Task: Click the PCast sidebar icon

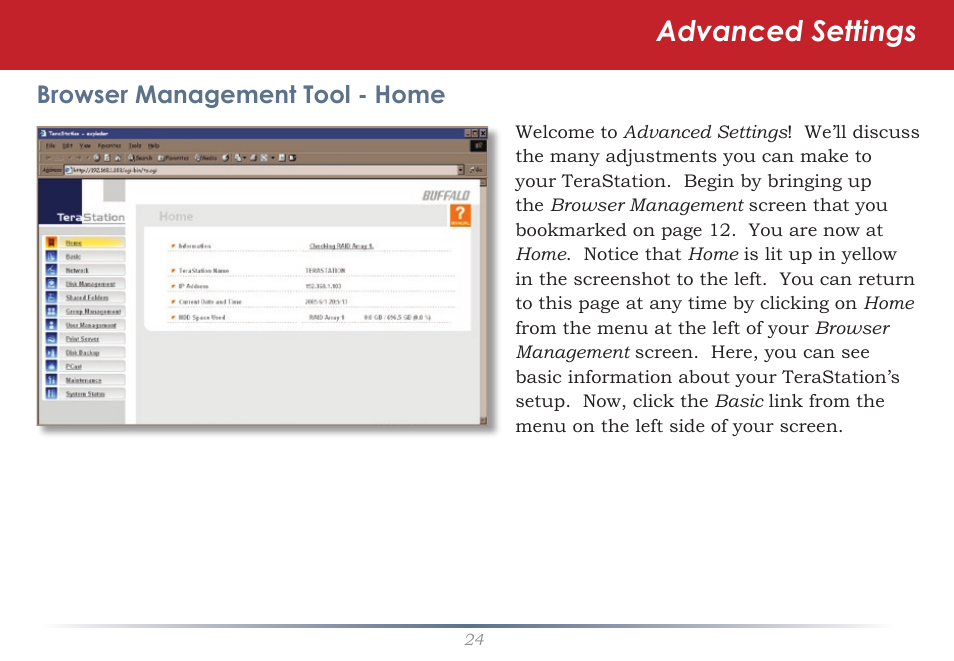Action: point(52,366)
